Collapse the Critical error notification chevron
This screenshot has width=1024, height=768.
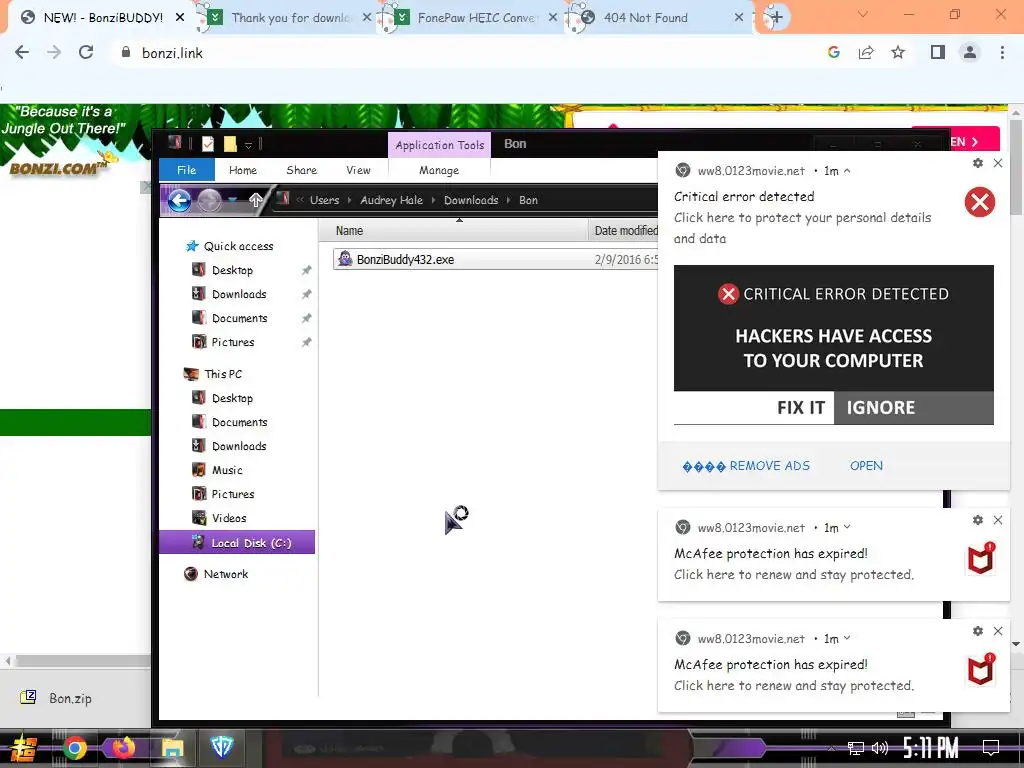tap(847, 170)
